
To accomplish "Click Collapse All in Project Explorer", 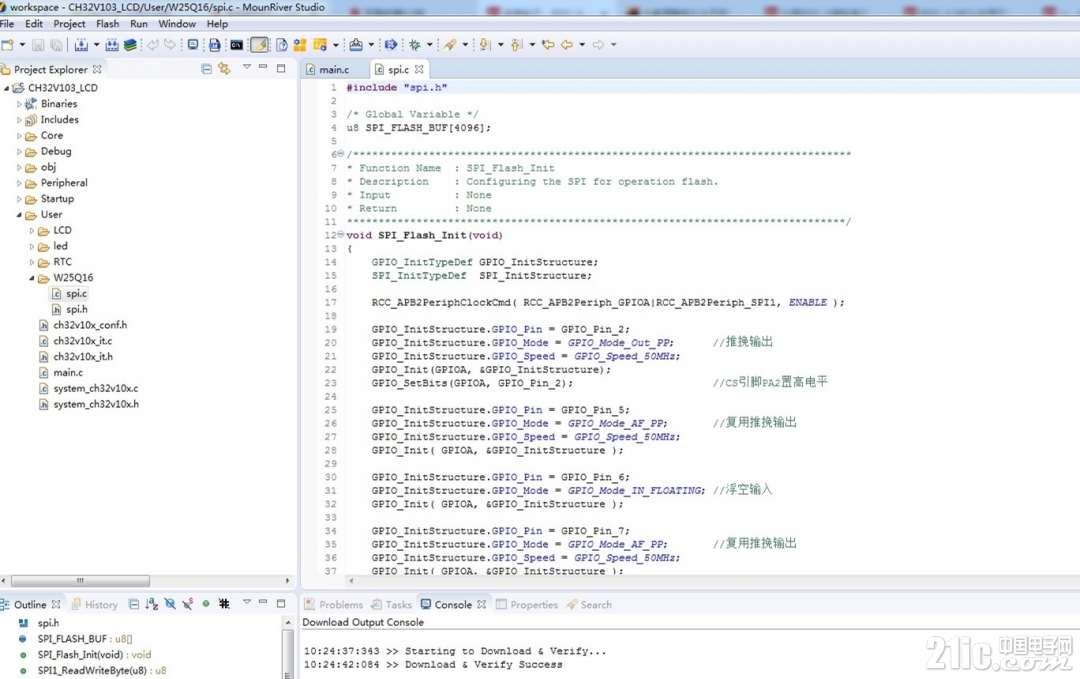I will click(206, 69).
